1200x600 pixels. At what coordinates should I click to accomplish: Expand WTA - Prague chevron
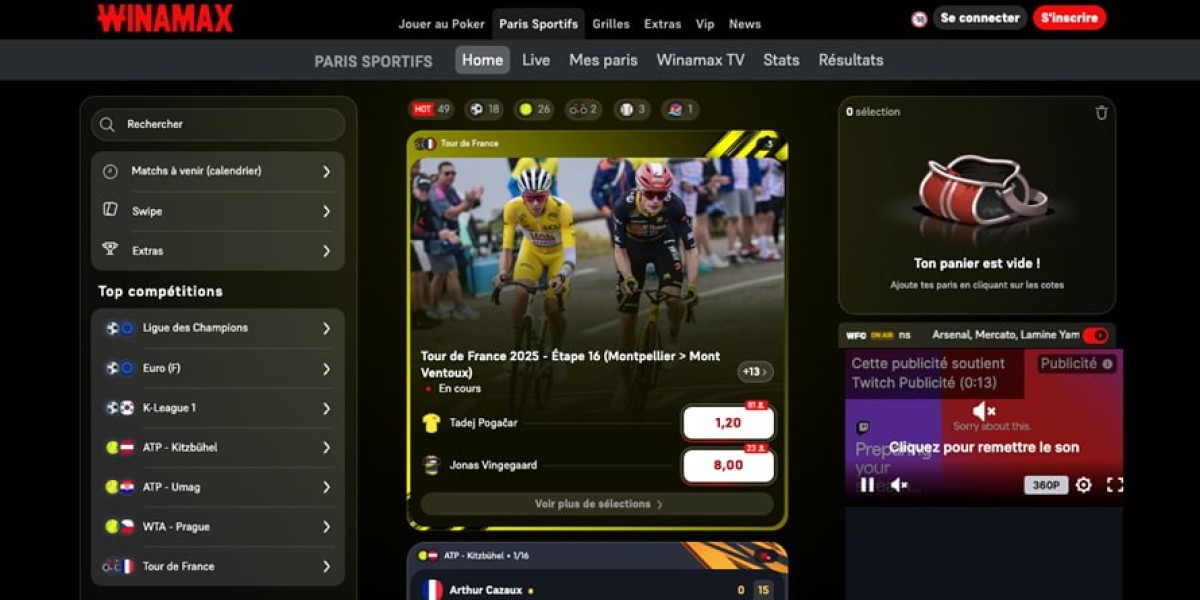(326, 526)
